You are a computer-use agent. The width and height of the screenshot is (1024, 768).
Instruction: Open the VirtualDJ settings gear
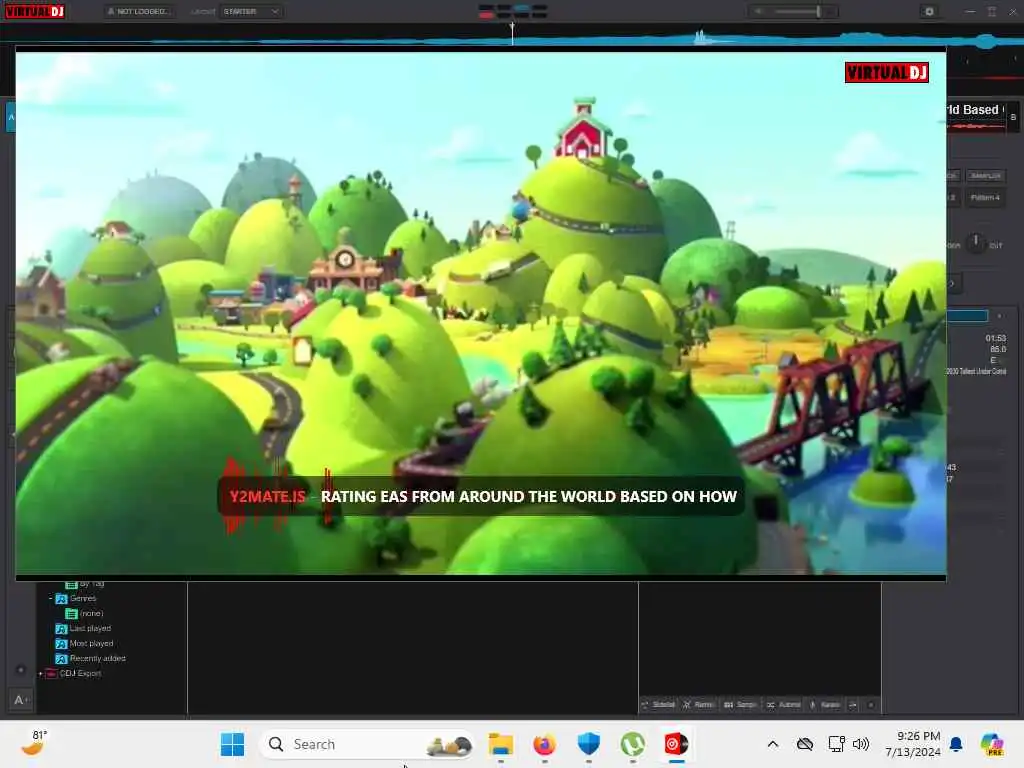coord(929,11)
